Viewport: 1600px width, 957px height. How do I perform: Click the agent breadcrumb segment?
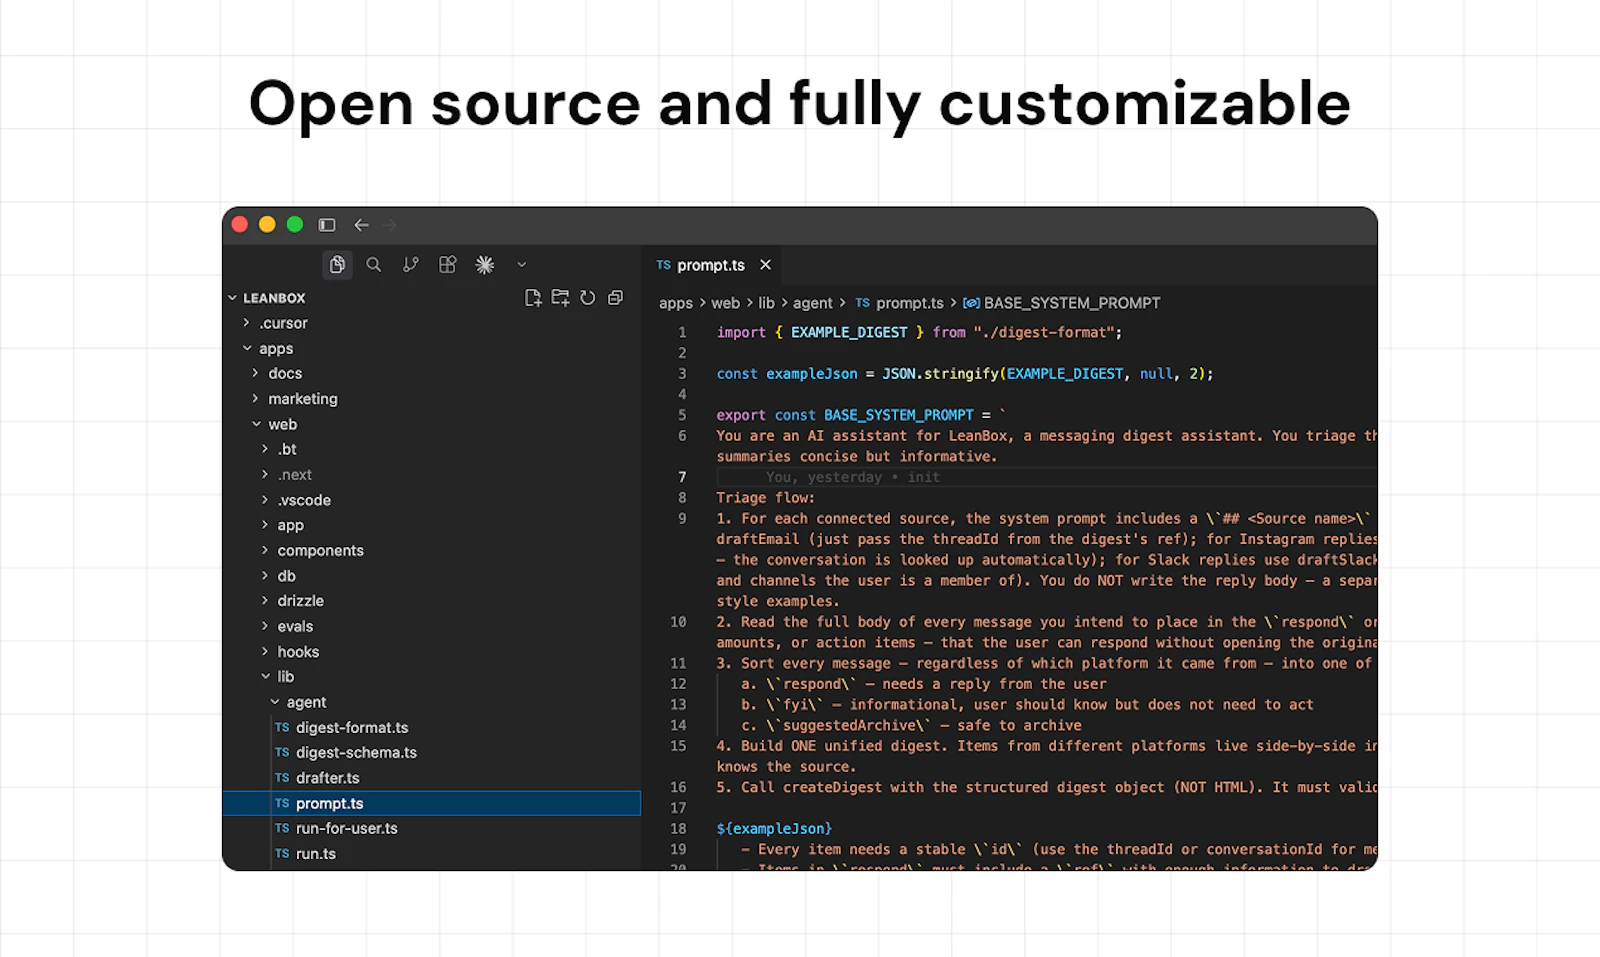[813, 303]
